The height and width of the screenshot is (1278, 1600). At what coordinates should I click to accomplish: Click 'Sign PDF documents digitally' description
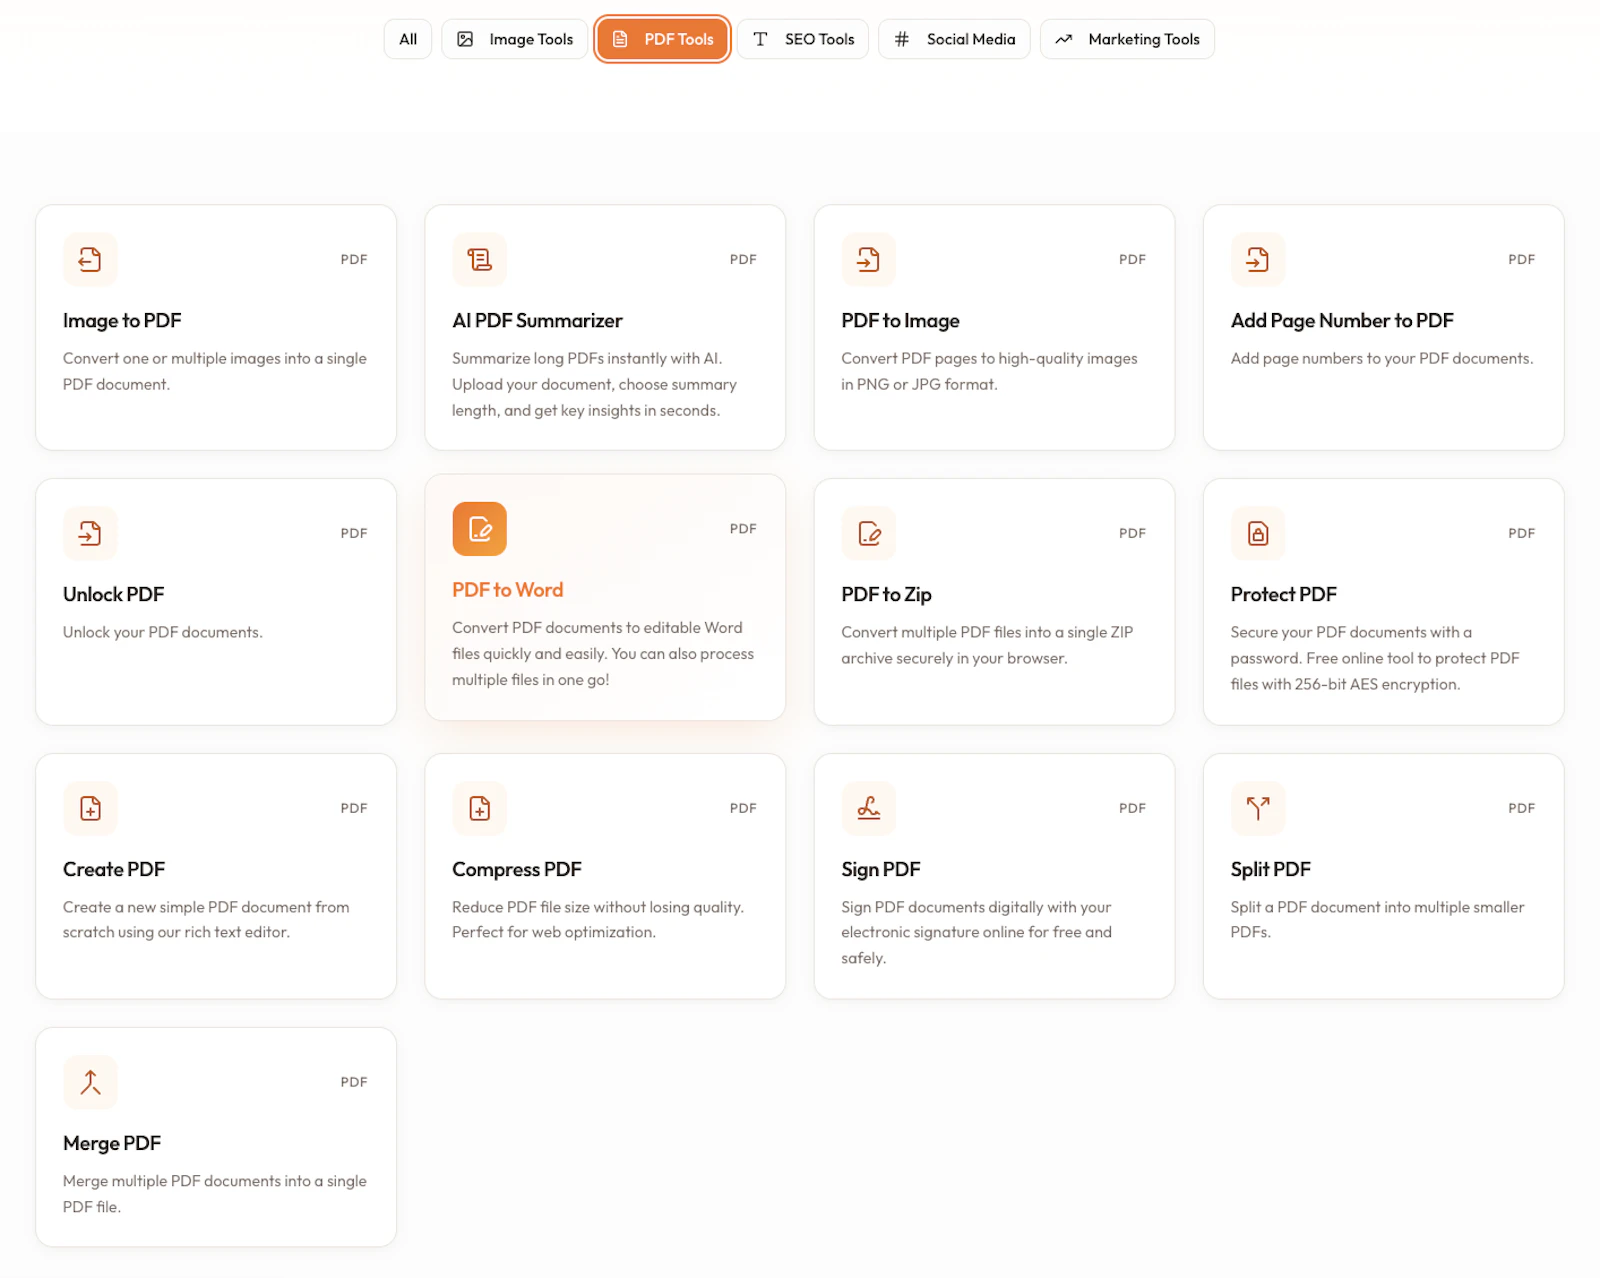(976, 932)
